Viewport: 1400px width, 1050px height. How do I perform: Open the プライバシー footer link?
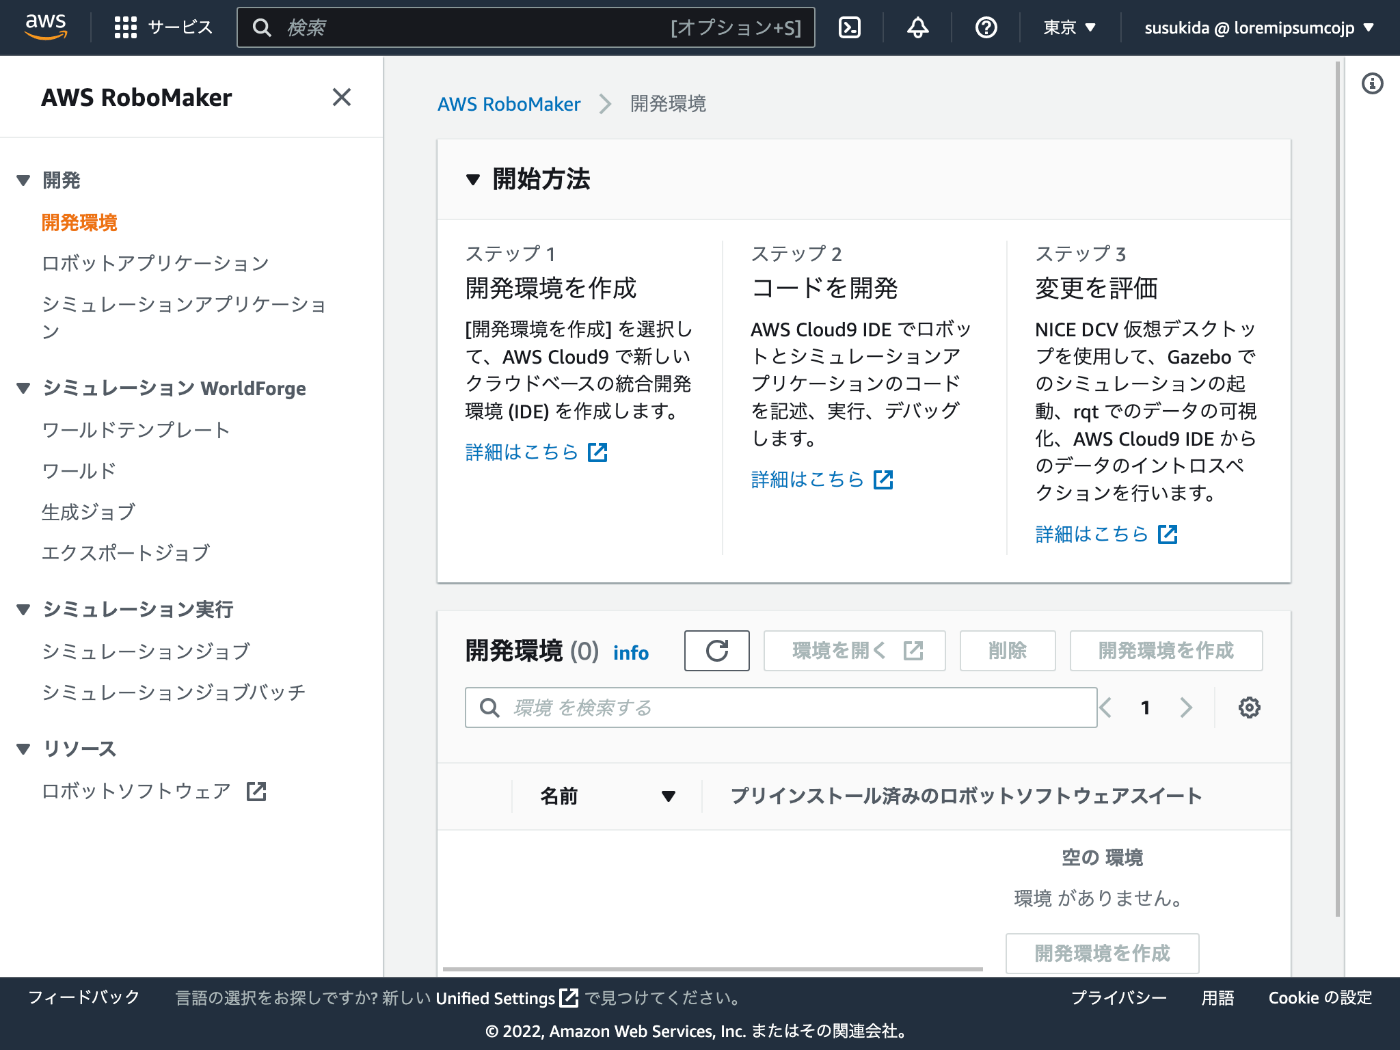point(1119,998)
